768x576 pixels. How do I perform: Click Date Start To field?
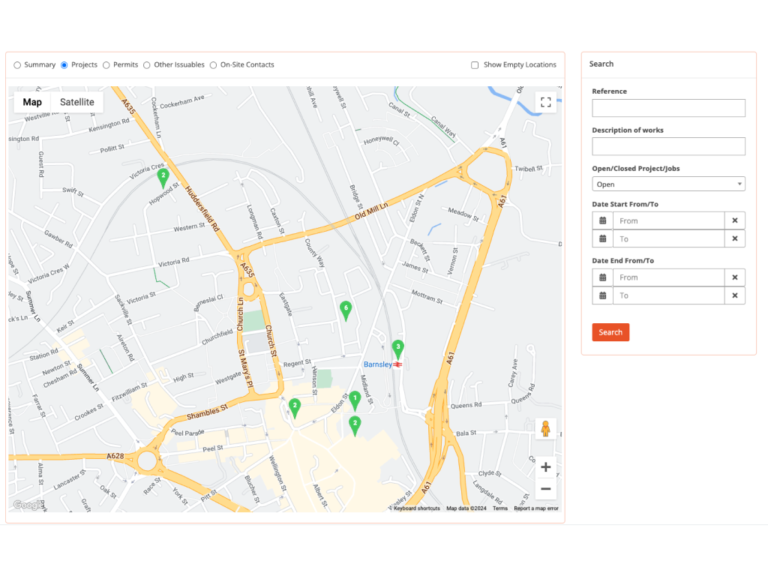(x=669, y=239)
